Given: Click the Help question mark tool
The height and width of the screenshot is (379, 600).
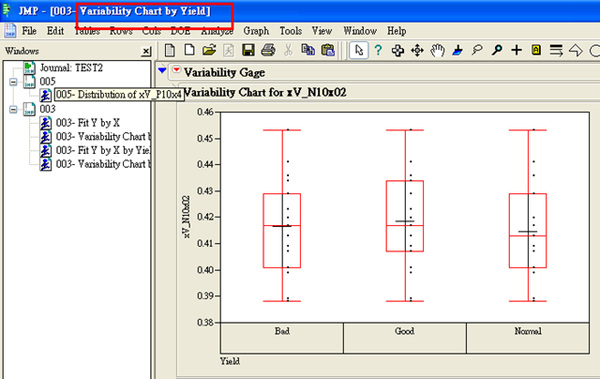Looking at the screenshot, I should tap(378, 50).
